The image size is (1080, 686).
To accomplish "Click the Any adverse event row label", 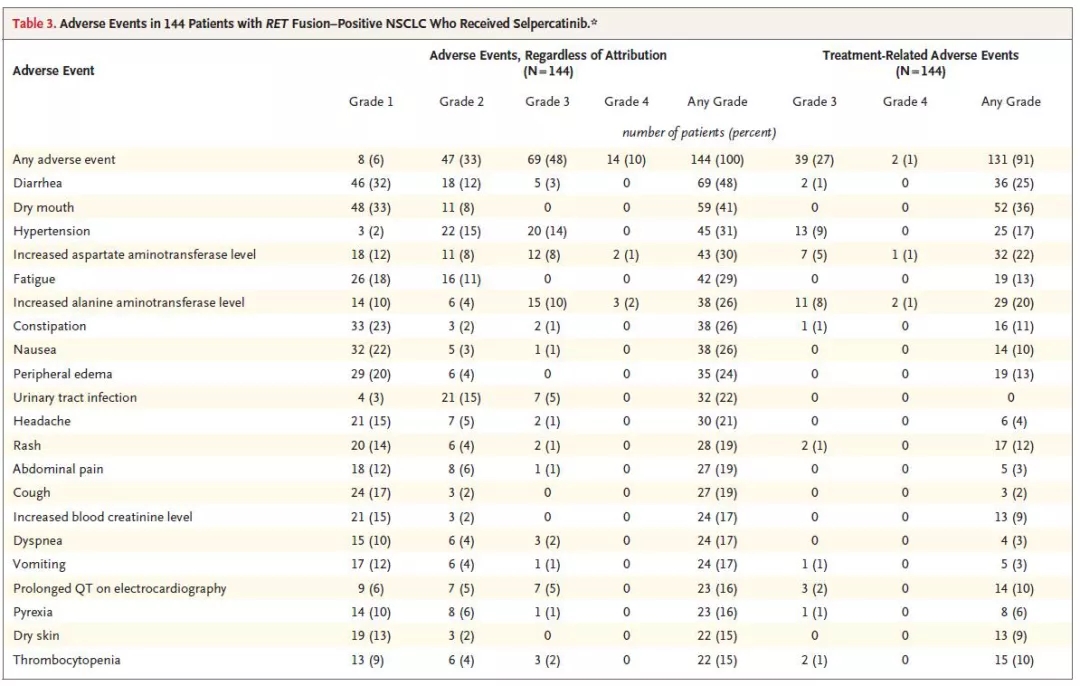I will (x=64, y=160).
